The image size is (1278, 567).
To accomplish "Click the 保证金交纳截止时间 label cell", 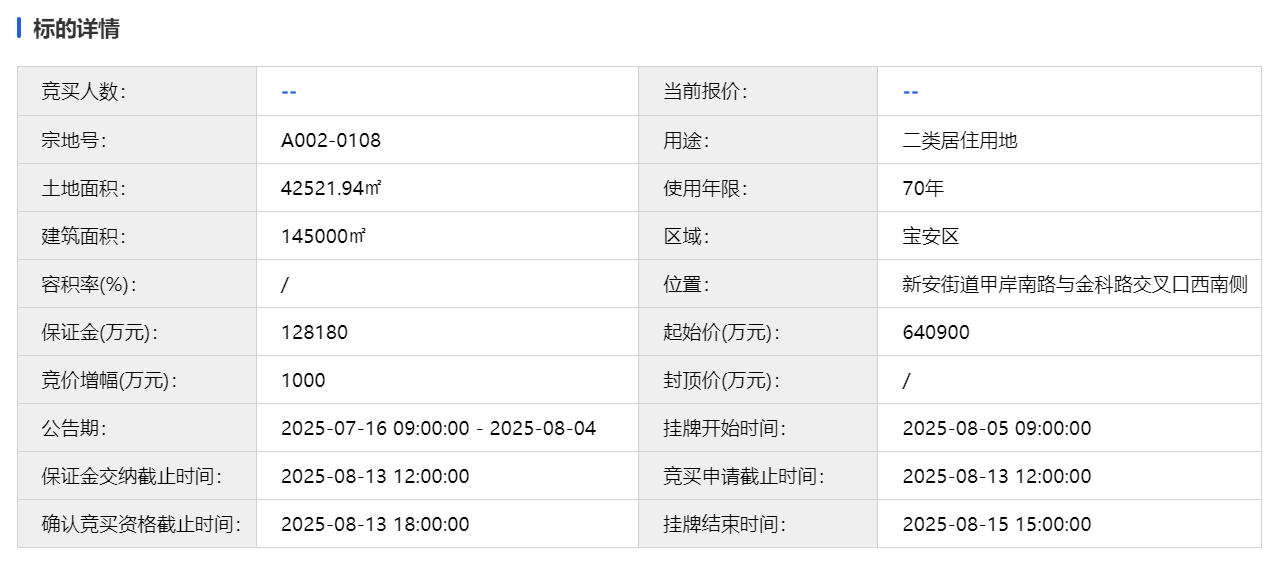I will tap(137, 476).
